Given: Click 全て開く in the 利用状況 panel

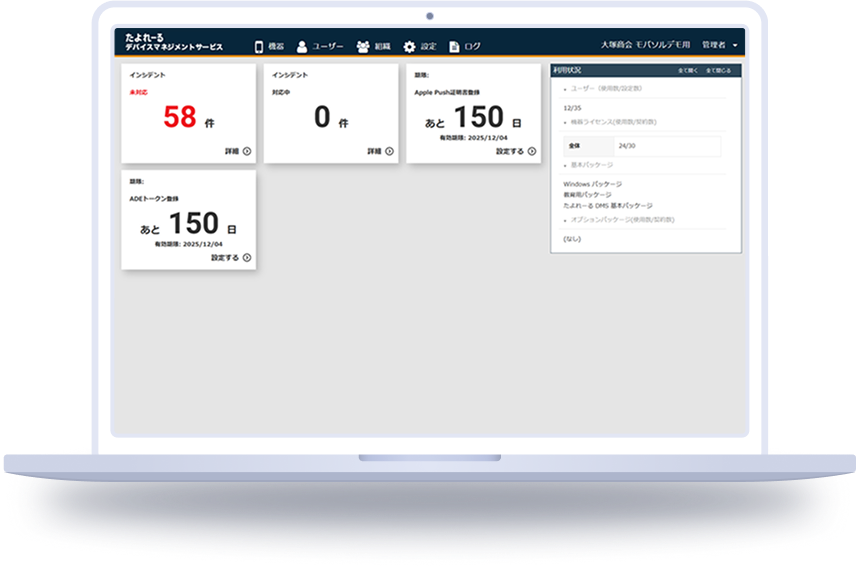Looking at the screenshot, I should [688, 71].
